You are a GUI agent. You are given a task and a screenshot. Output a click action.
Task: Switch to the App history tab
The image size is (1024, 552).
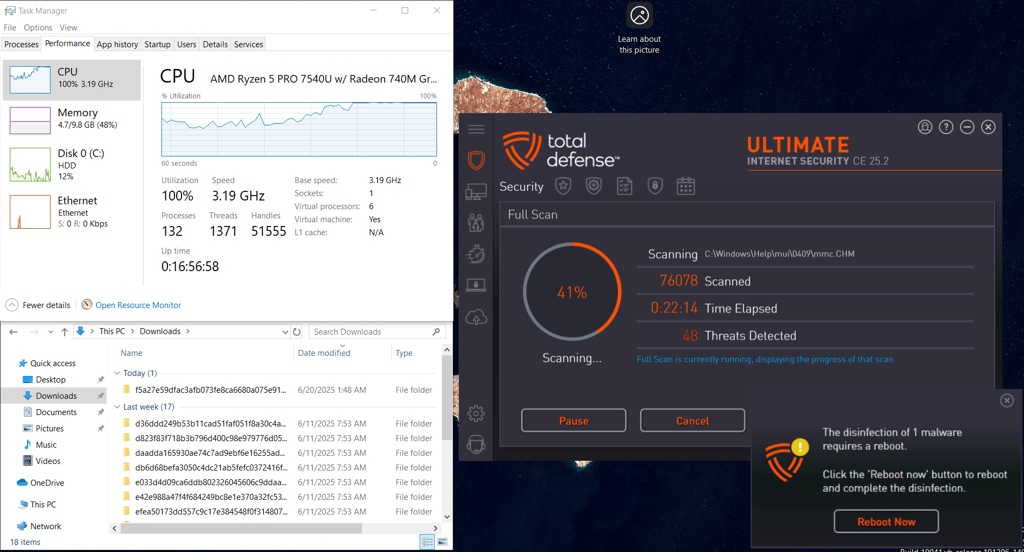click(x=118, y=44)
